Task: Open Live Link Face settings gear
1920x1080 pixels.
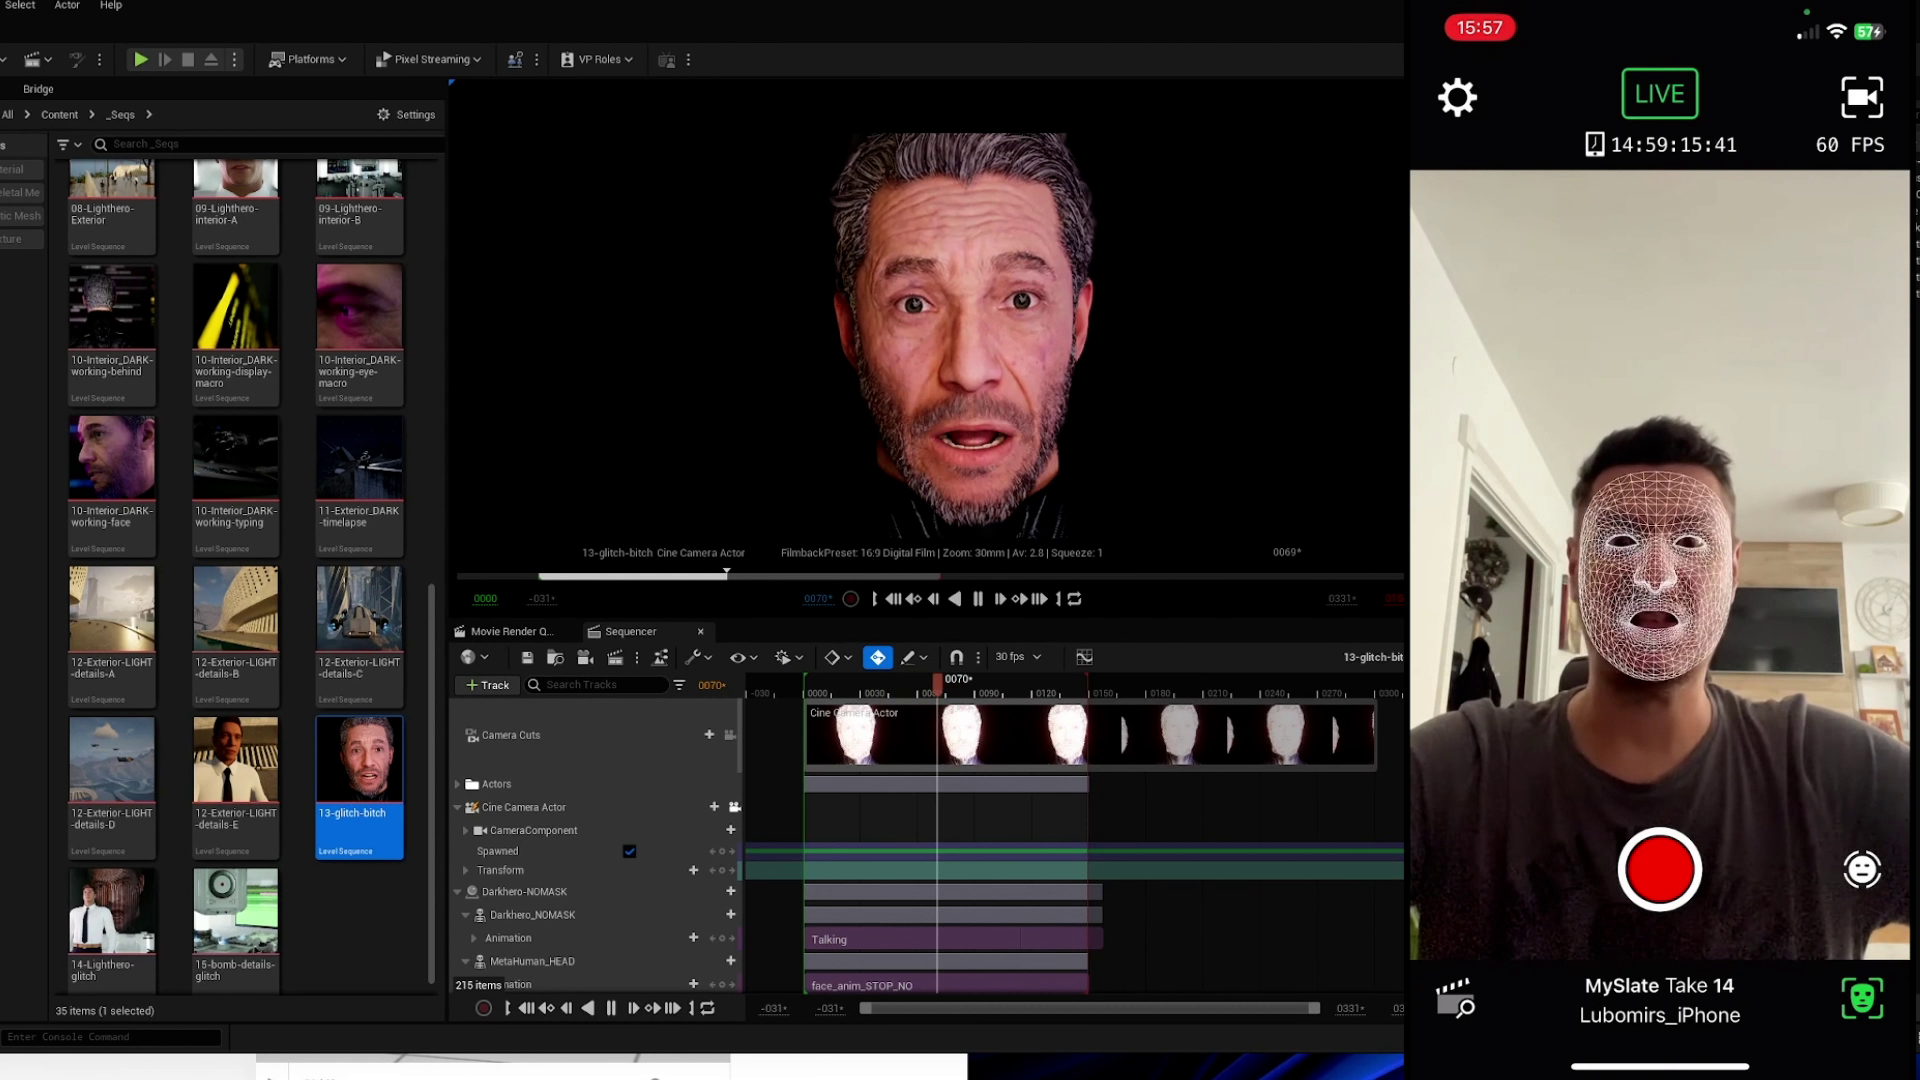Action: pos(1457,98)
